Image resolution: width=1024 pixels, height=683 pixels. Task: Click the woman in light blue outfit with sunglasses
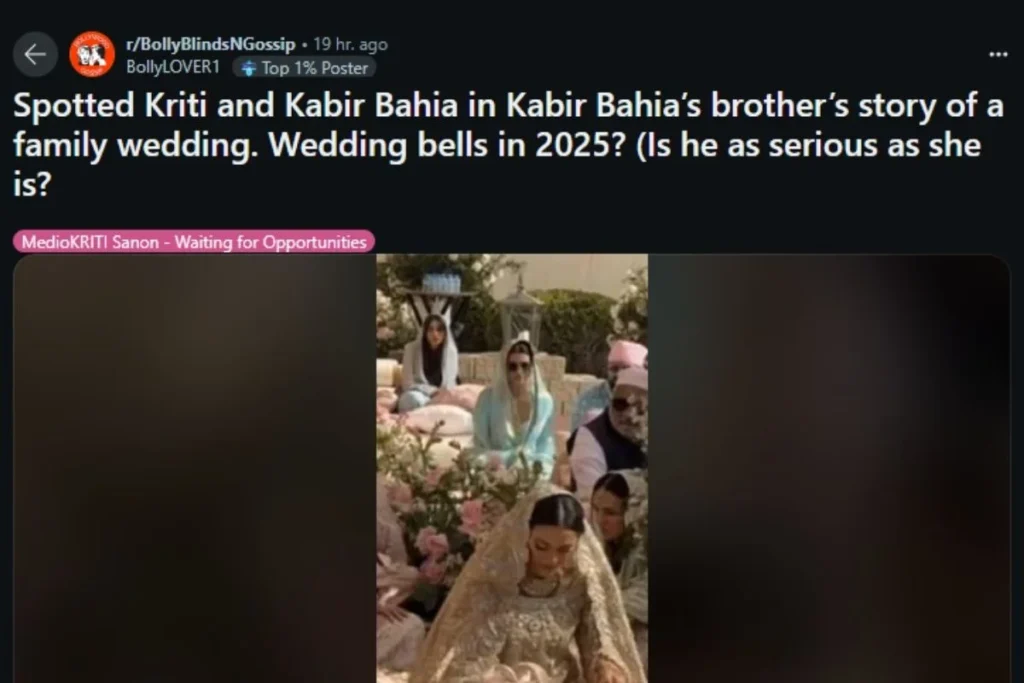(x=517, y=405)
